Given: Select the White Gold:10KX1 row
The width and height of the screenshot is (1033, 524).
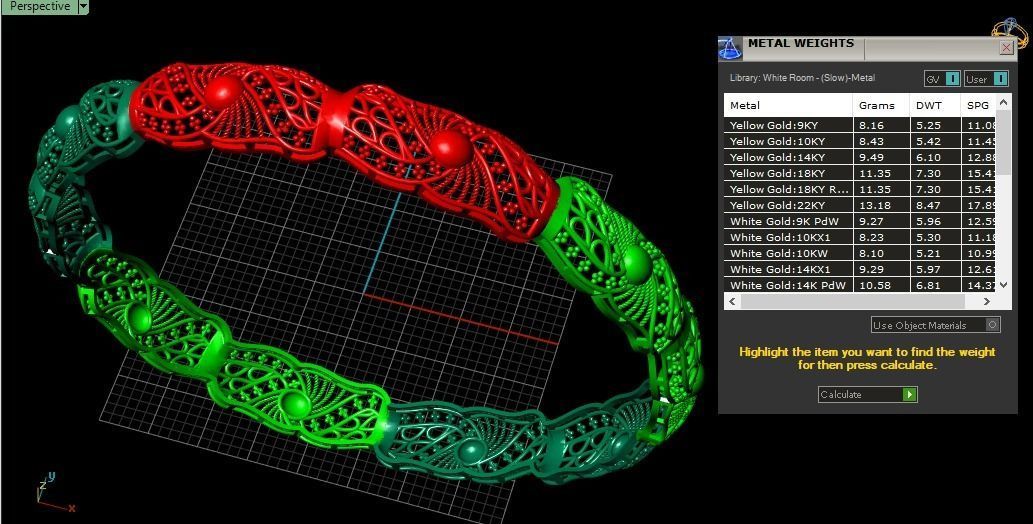Looking at the screenshot, I should (859, 237).
